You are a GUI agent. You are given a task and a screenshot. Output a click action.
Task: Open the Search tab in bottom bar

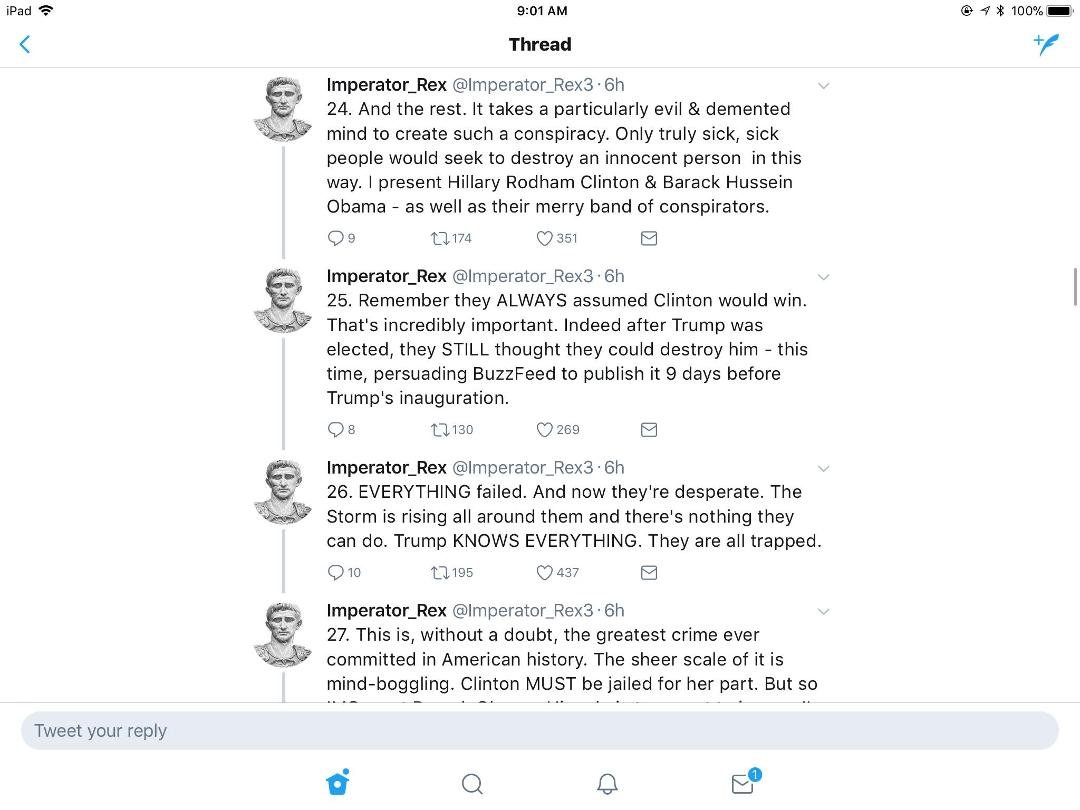(472, 784)
